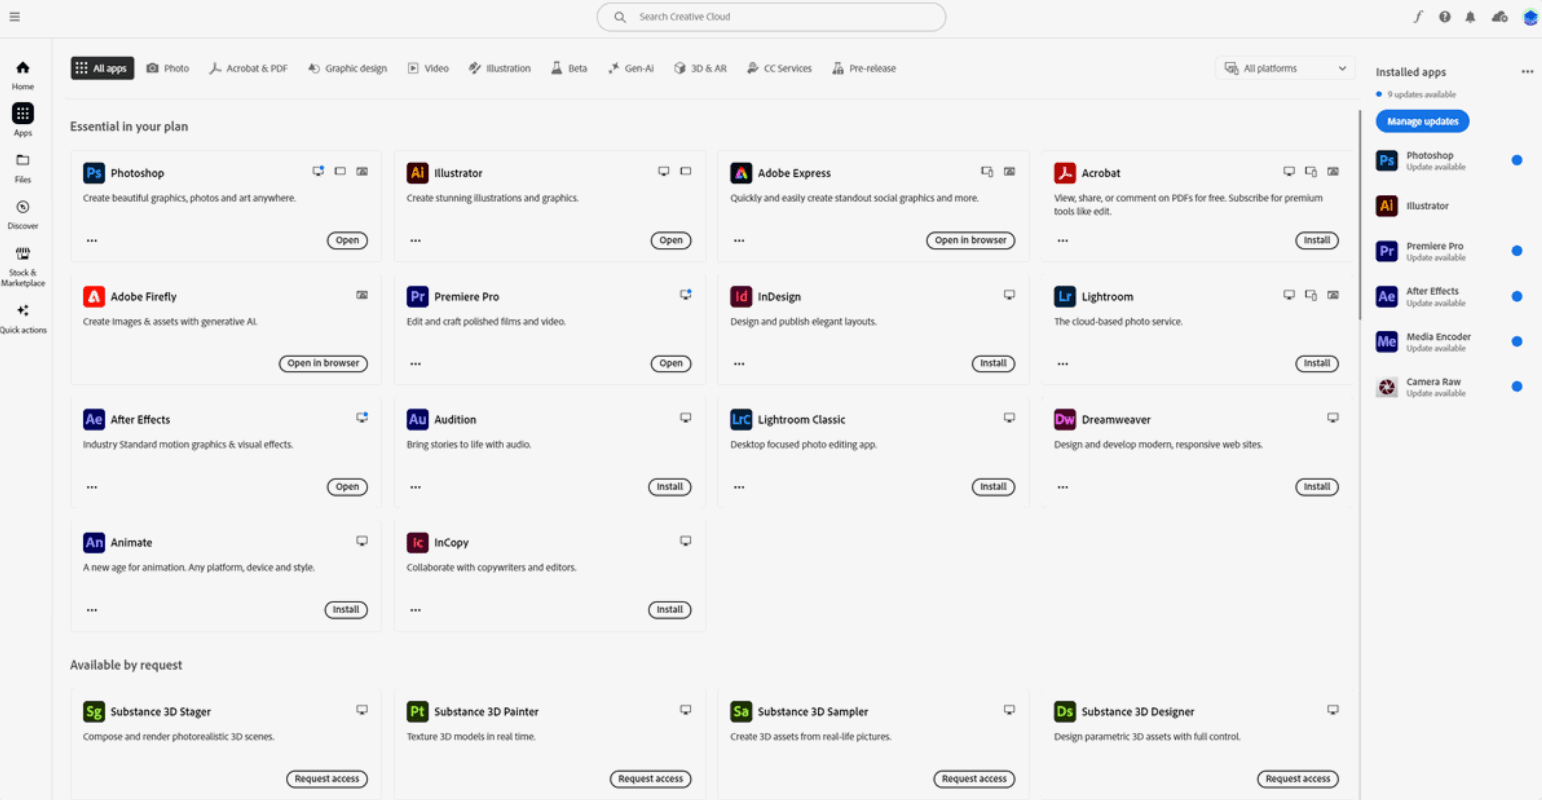This screenshot has width=1542, height=800.
Task: Go to Home in sidebar
Action: click(23, 74)
